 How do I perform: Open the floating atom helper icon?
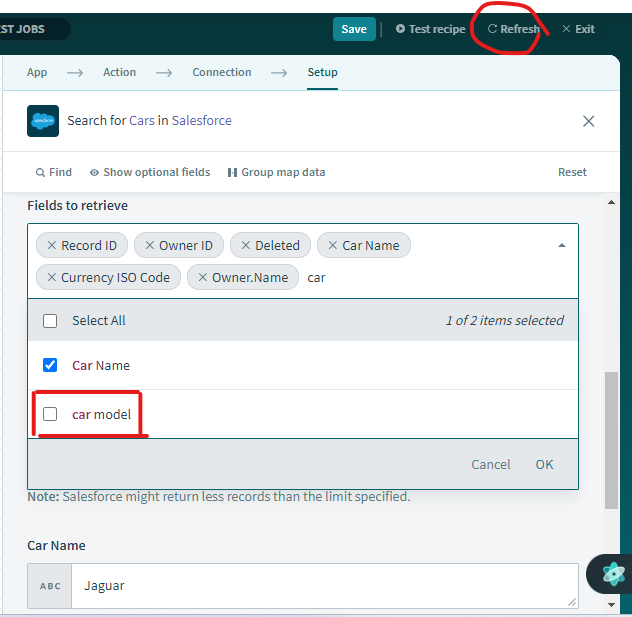click(x=613, y=574)
